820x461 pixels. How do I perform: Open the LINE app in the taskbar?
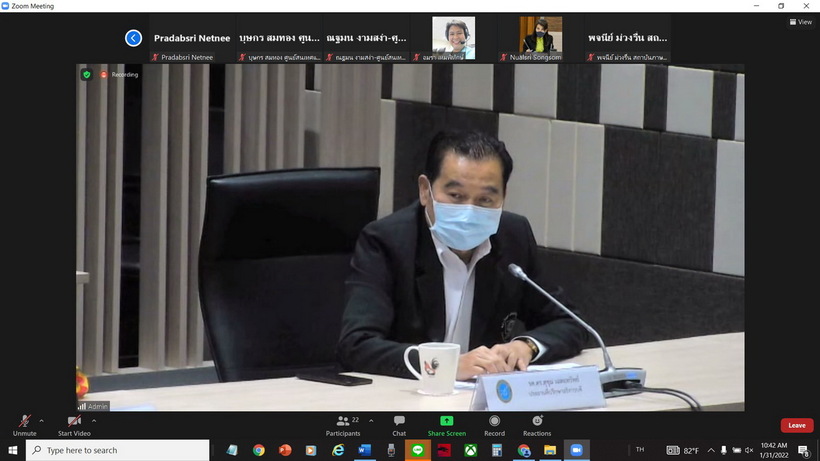pos(418,451)
